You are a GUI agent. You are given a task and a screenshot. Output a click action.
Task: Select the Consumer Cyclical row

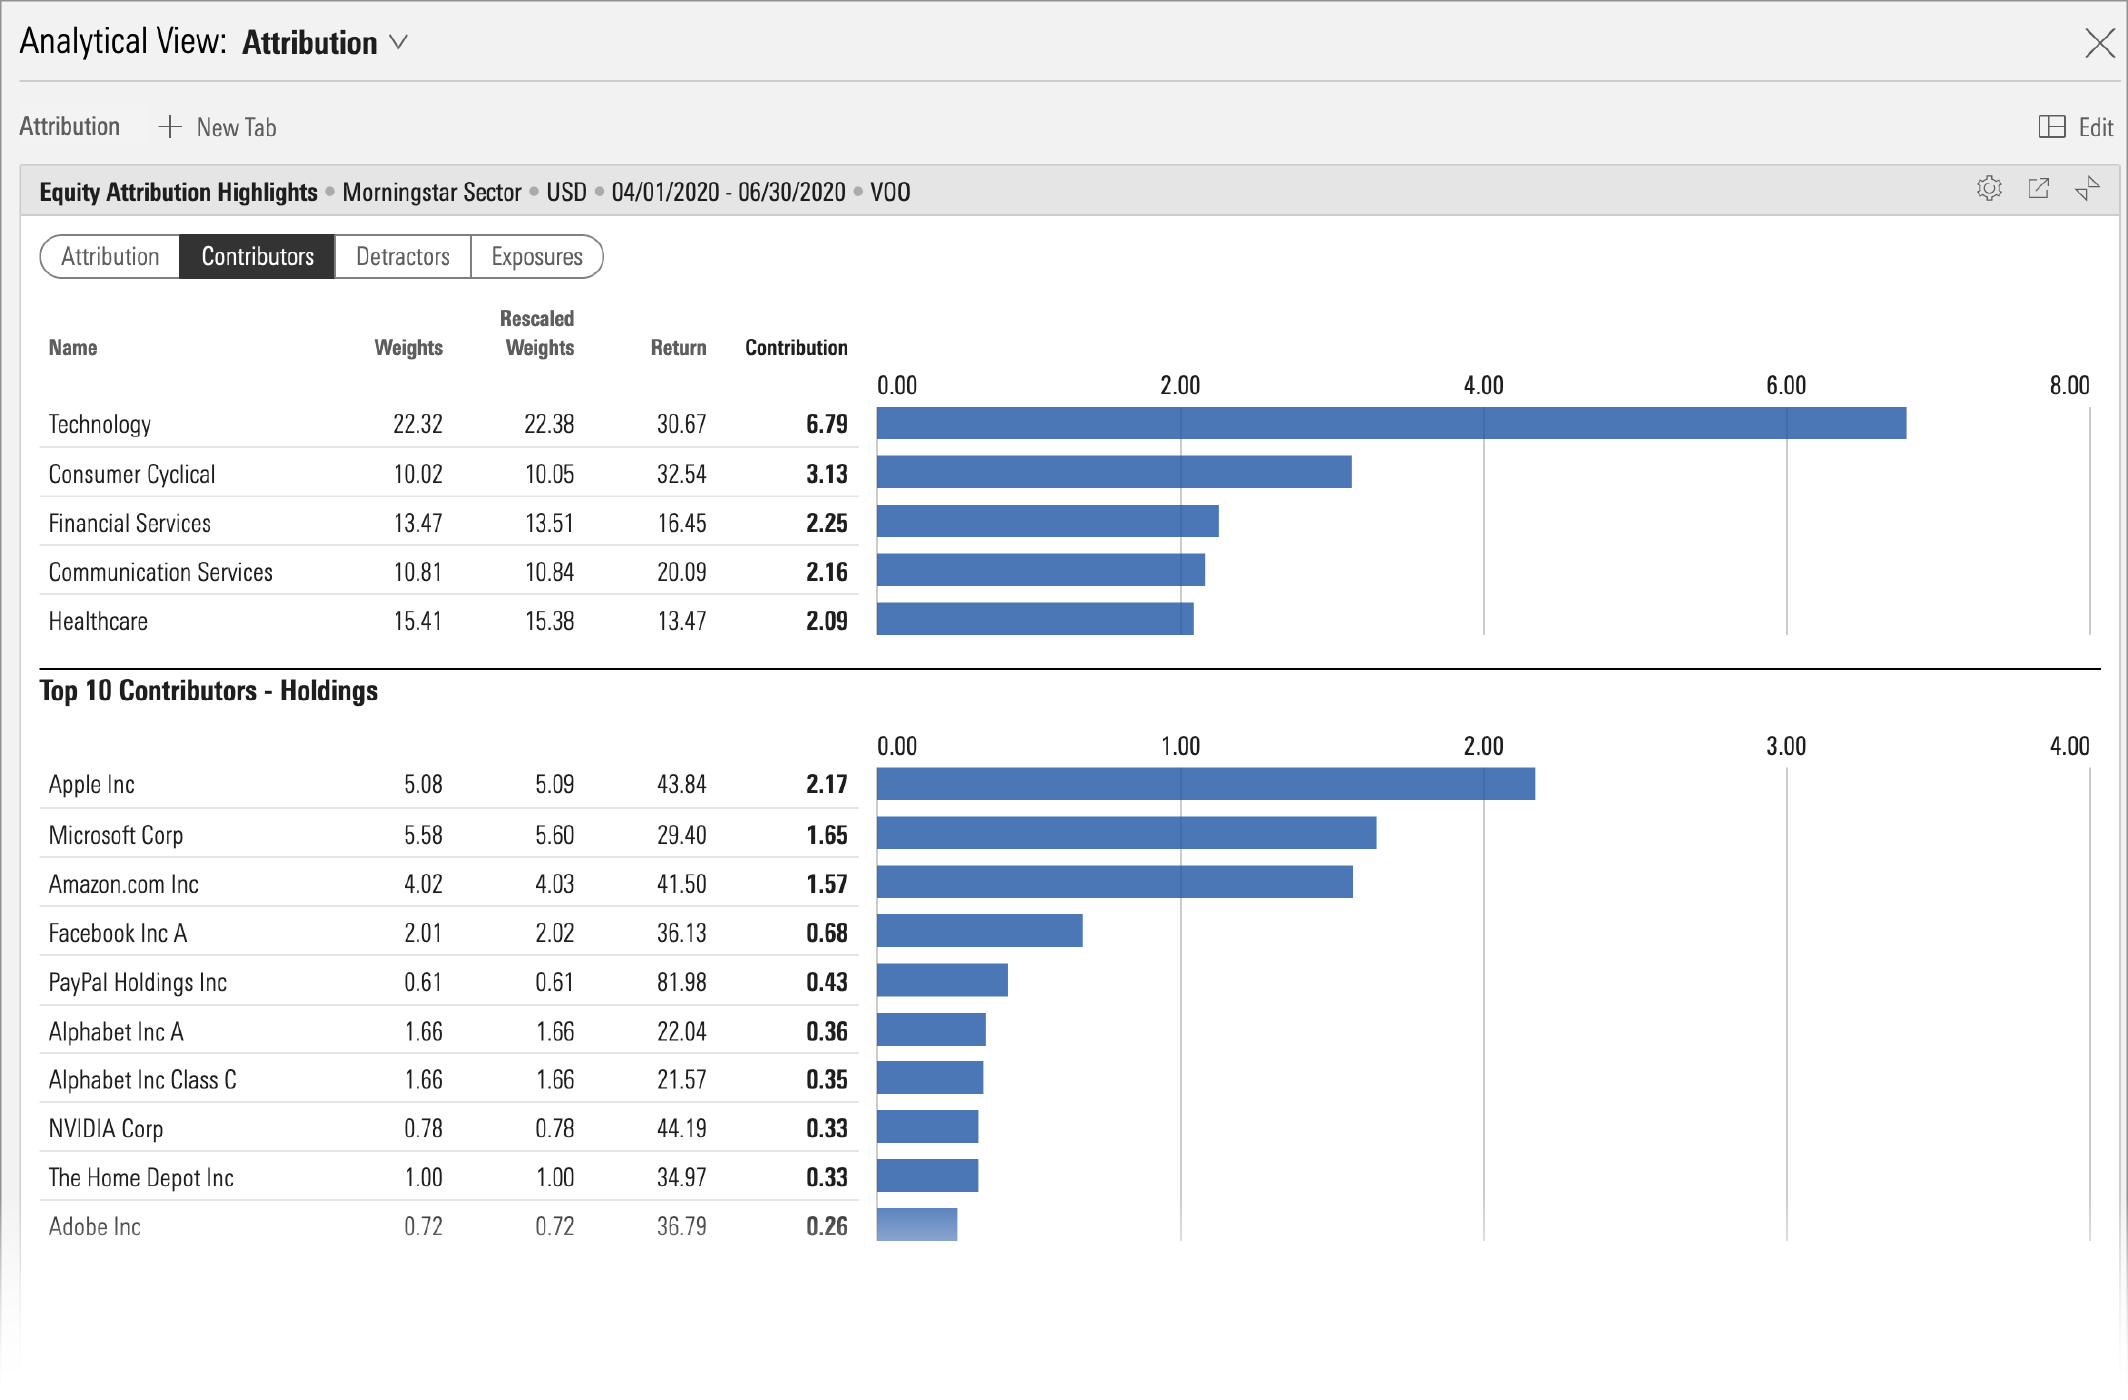pos(132,474)
